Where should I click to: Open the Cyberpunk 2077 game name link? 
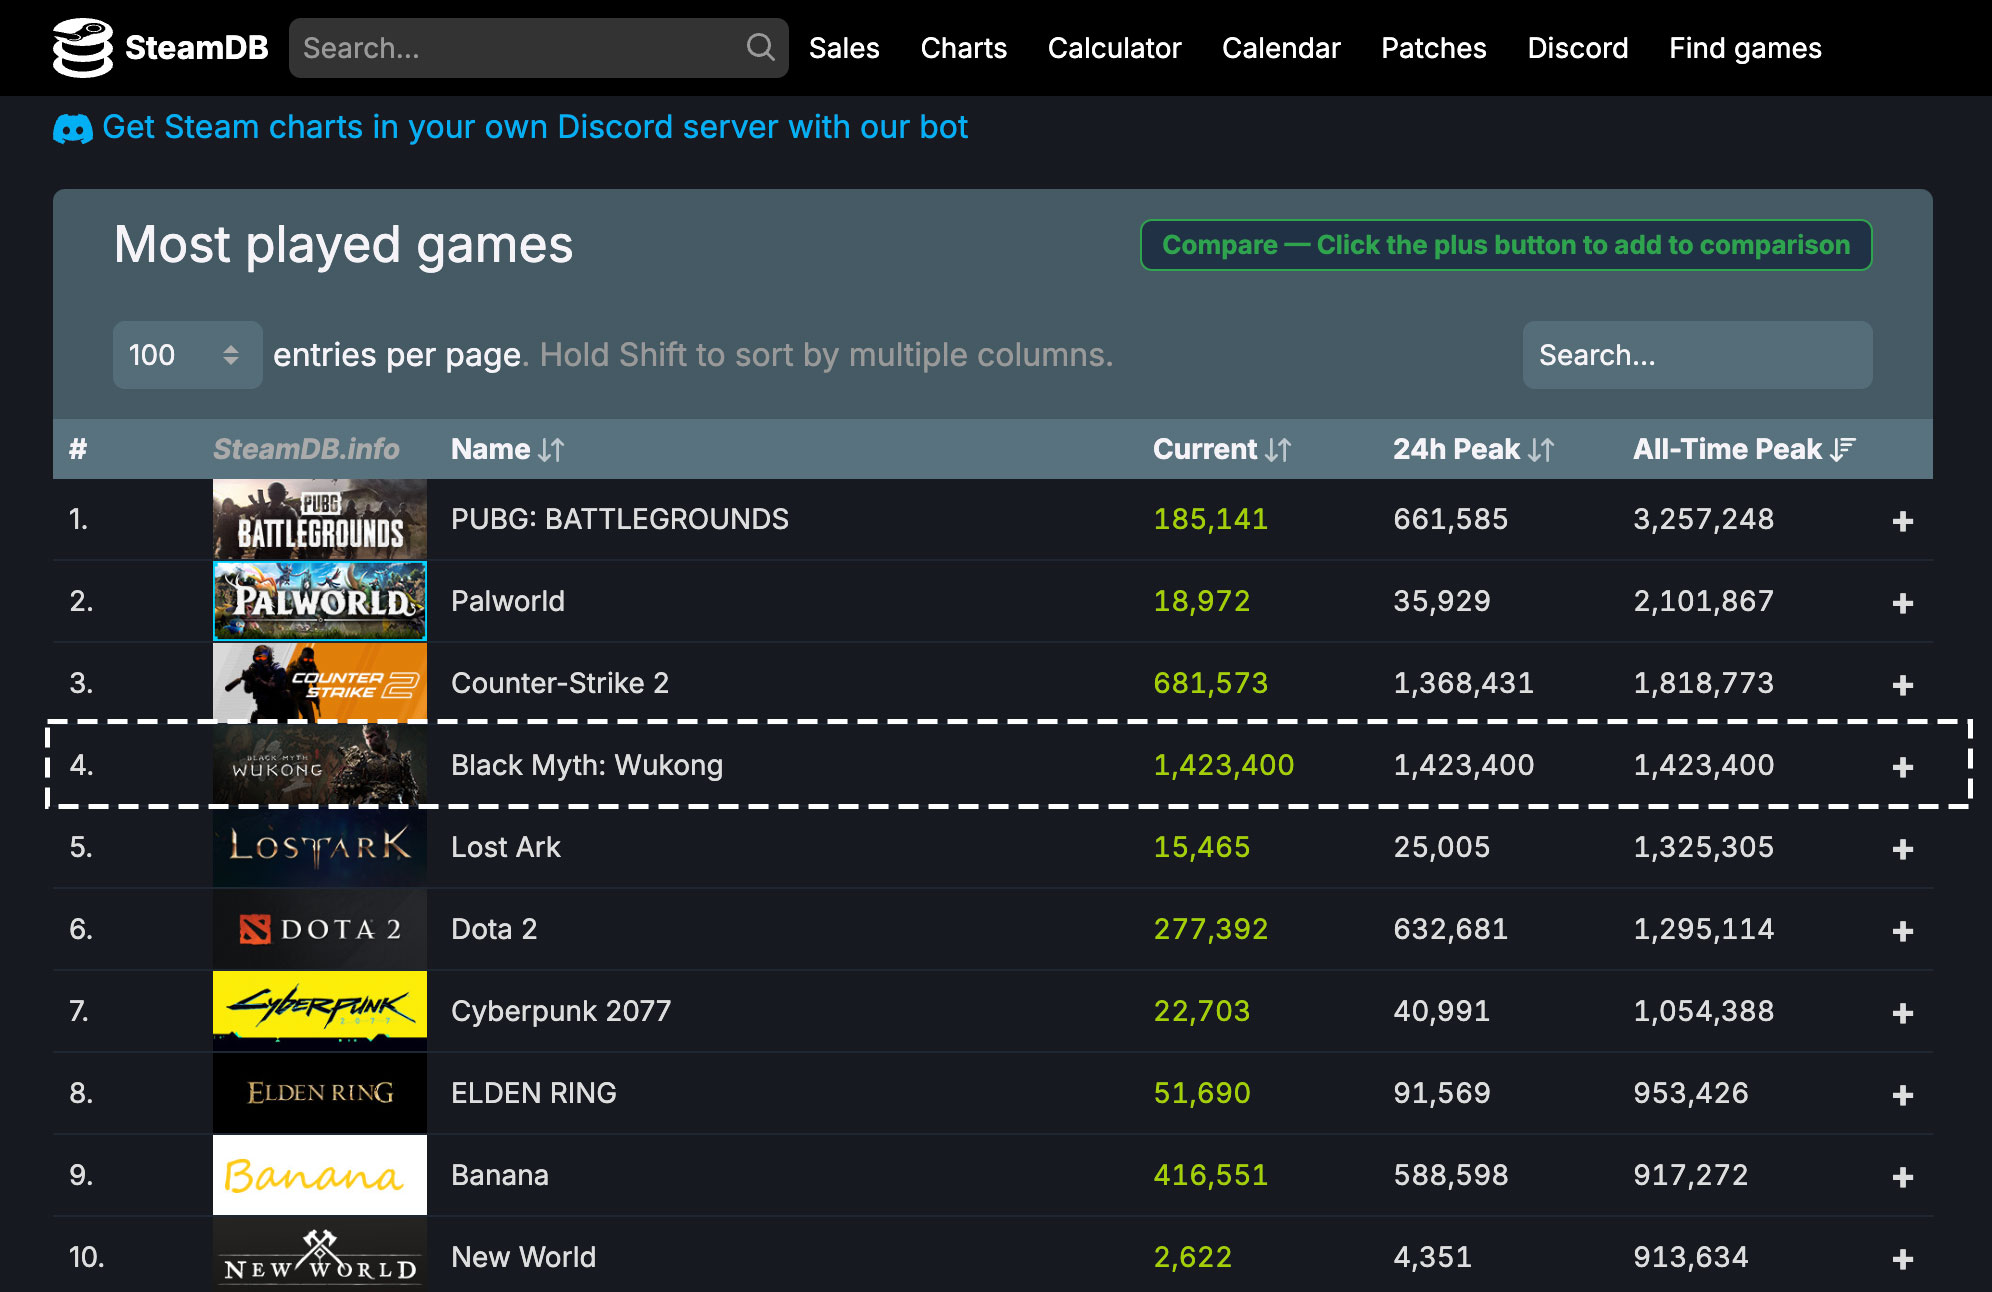click(561, 1011)
